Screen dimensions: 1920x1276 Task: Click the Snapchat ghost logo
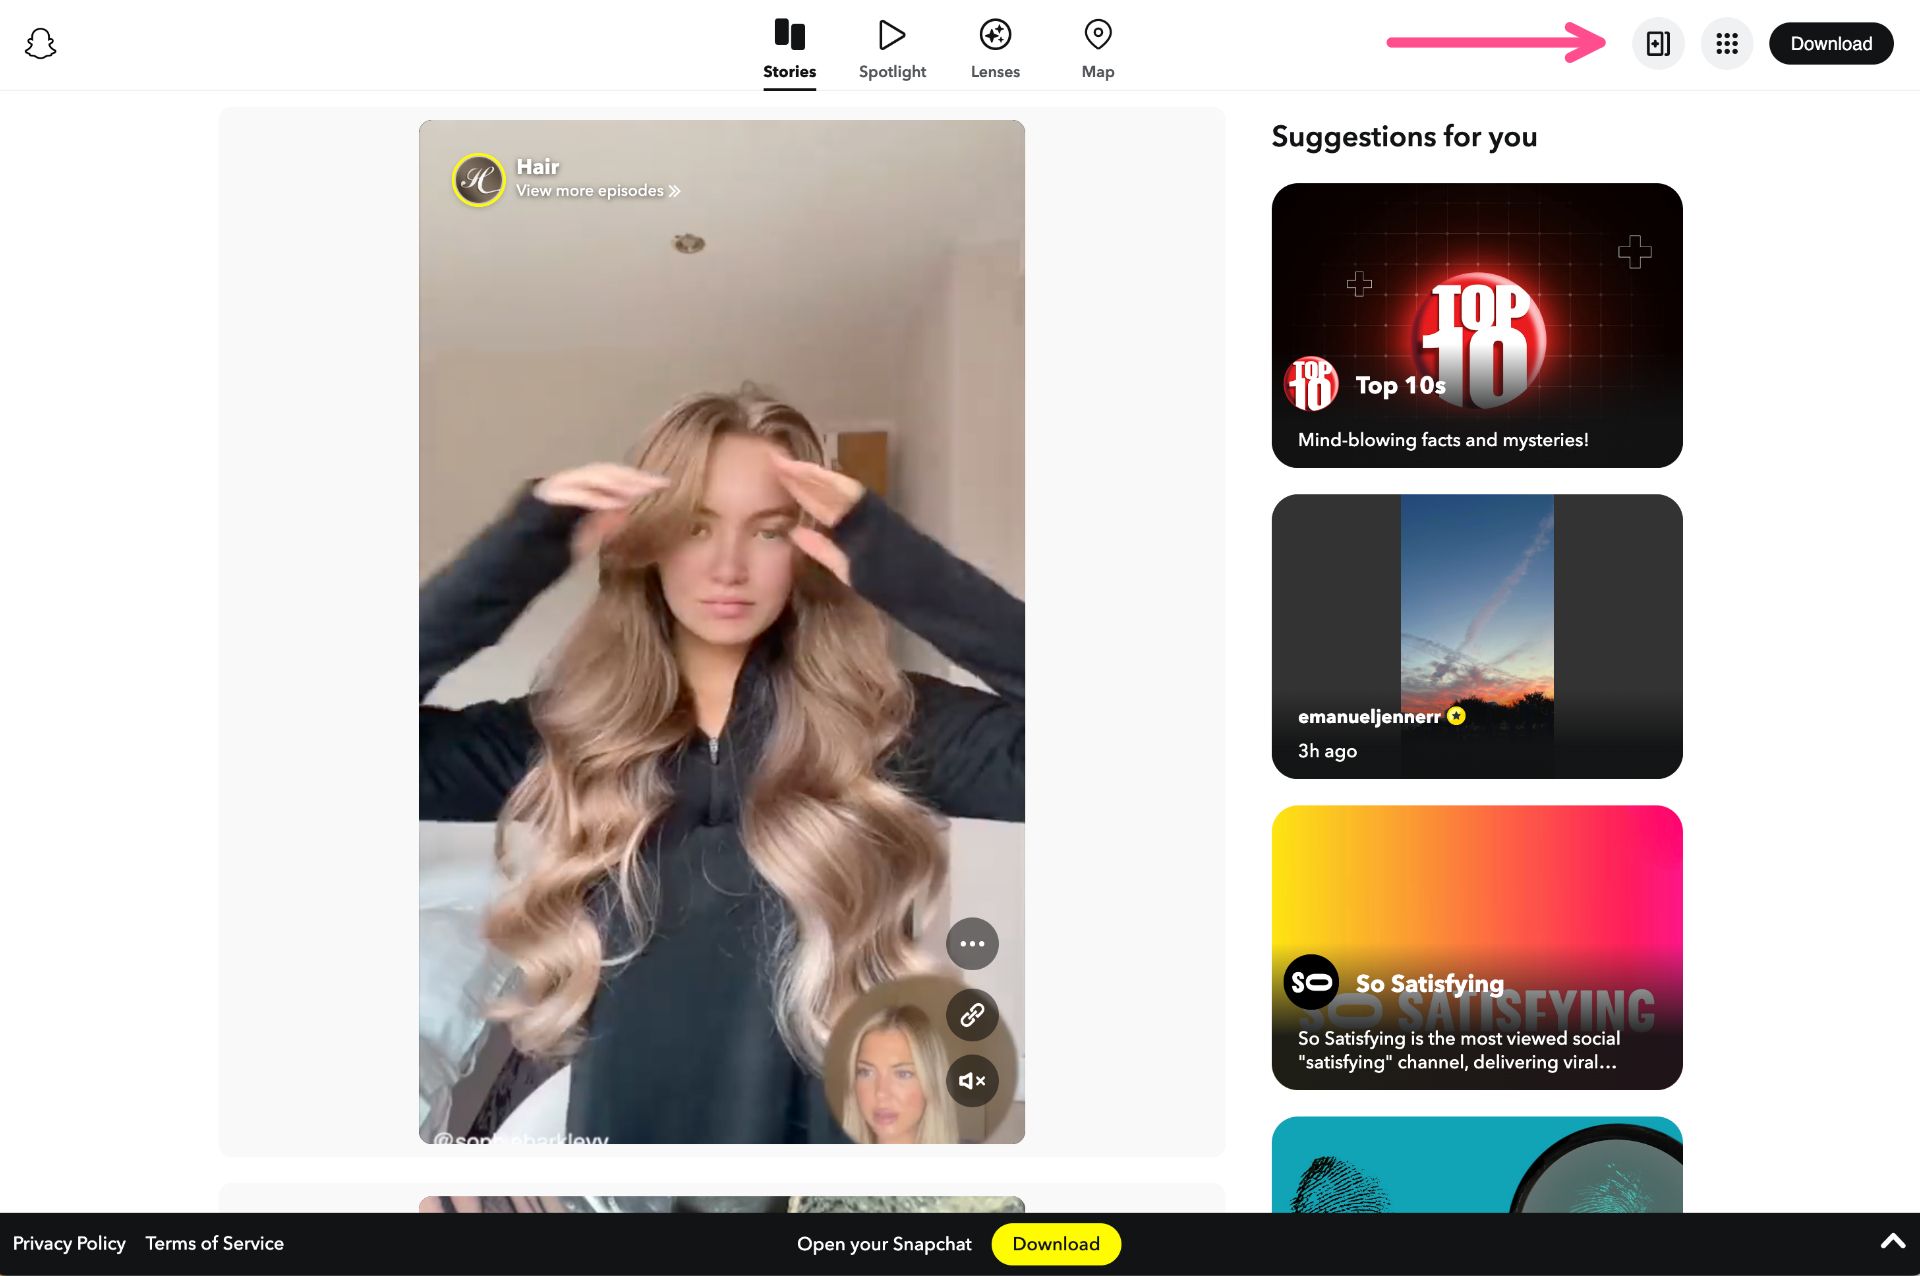point(40,43)
